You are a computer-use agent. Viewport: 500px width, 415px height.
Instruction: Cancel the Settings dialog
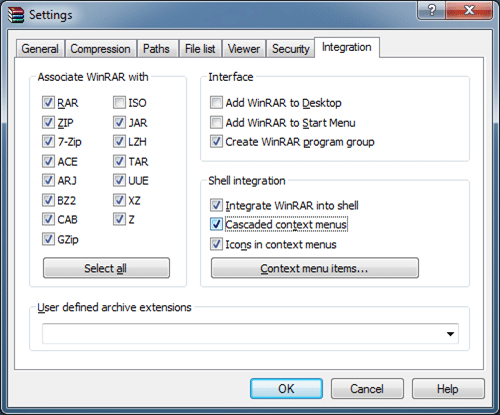367,389
